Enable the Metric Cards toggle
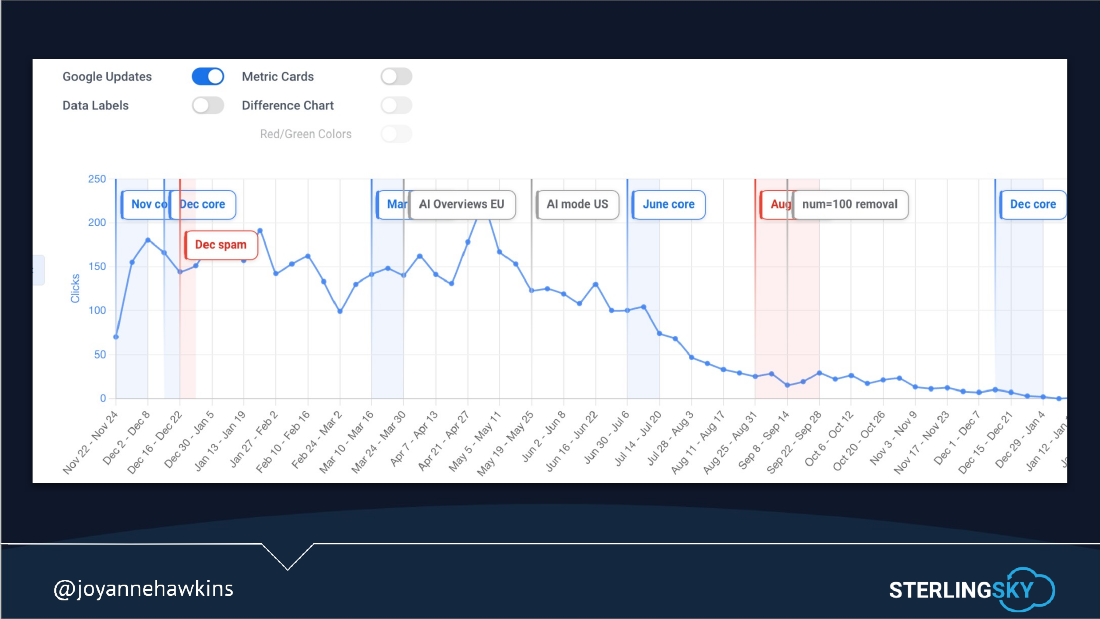1100x619 pixels. pyautogui.click(x=396, y=76)
